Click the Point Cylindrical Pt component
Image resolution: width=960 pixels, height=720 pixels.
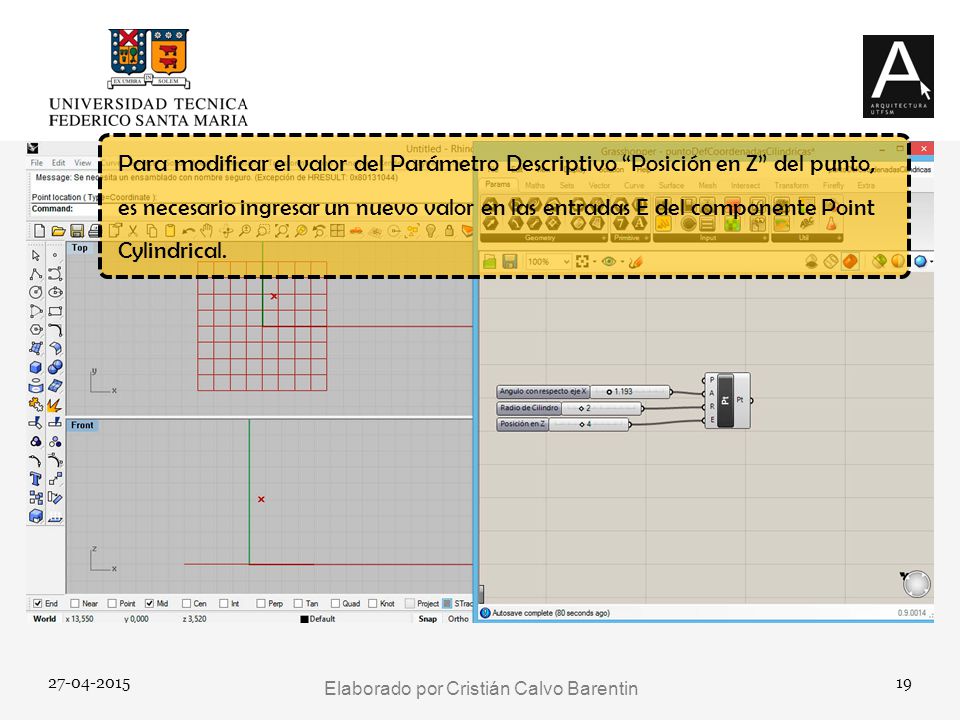pos(726,400)
